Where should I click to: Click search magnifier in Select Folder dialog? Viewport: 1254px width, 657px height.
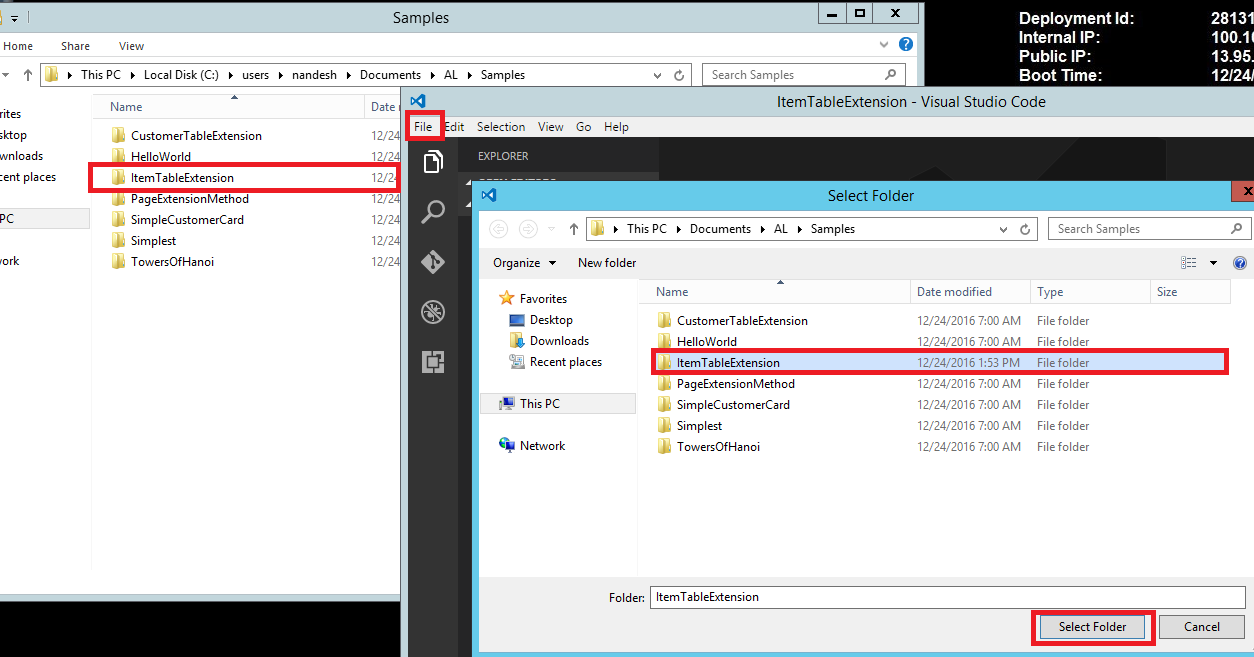pos(1237,229)
